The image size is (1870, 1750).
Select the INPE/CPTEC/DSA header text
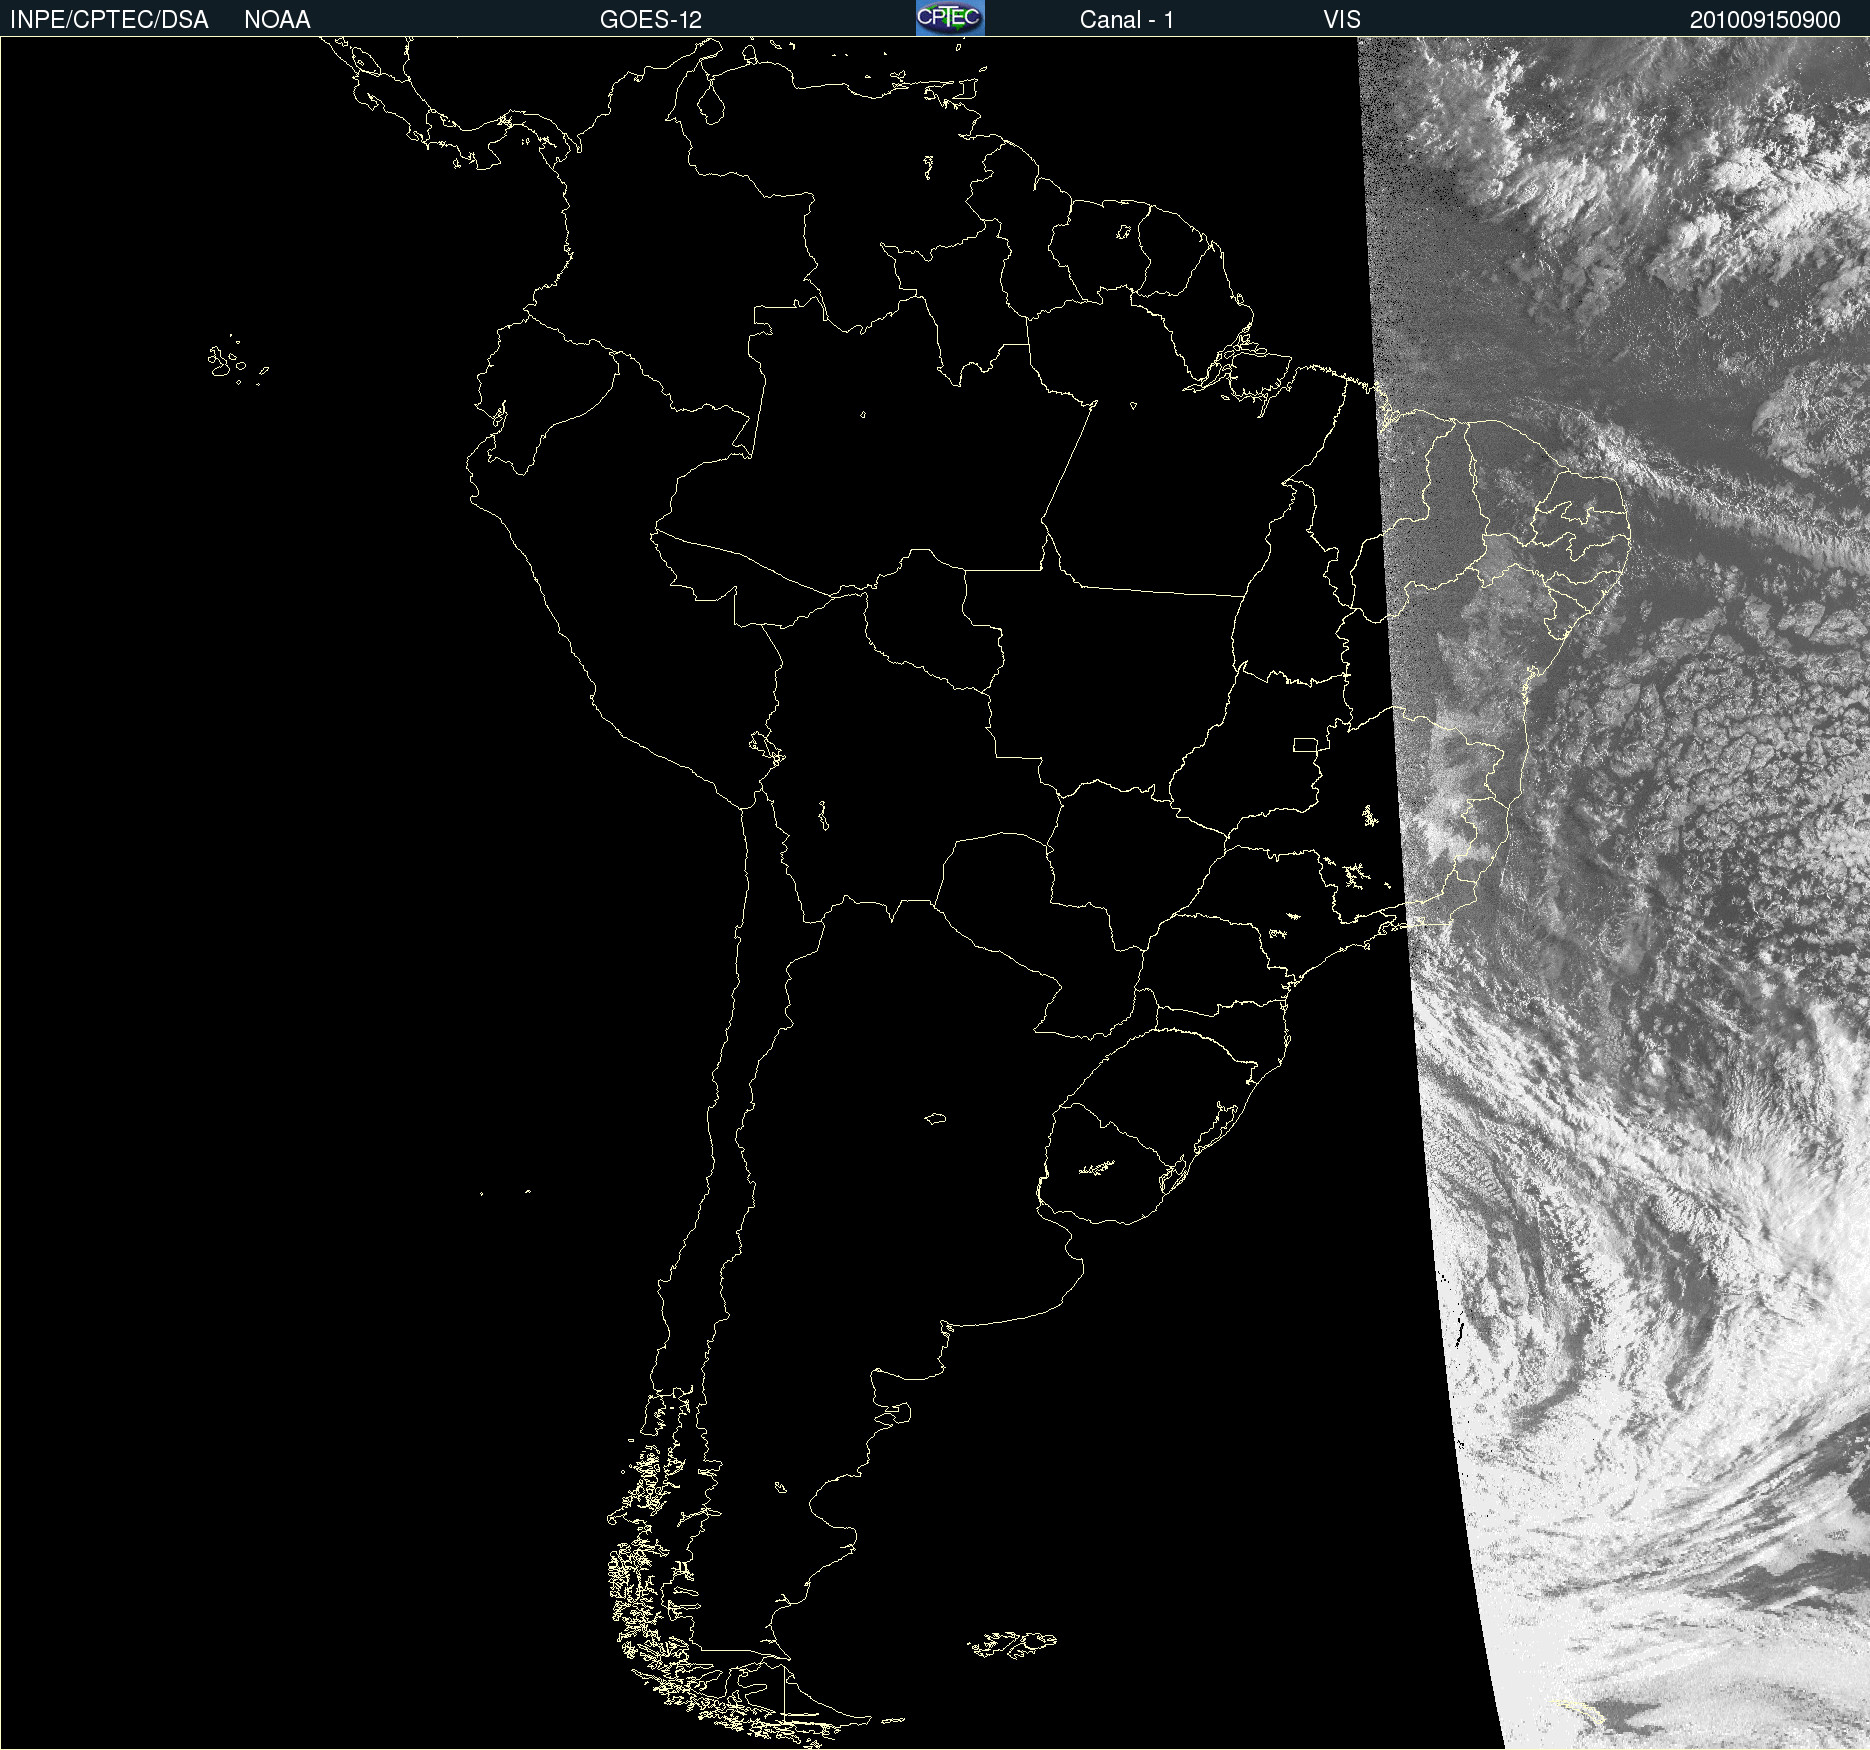click(x=109, y=20)
